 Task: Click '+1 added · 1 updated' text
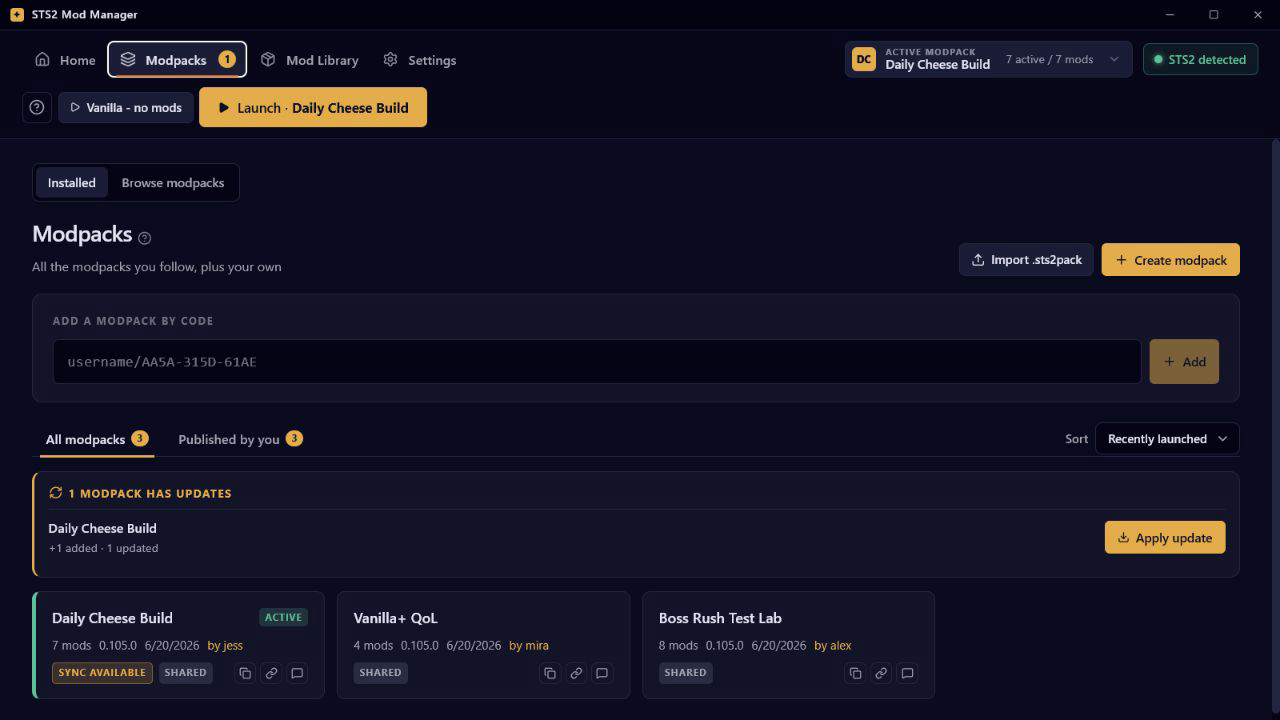tap(103, 548)
